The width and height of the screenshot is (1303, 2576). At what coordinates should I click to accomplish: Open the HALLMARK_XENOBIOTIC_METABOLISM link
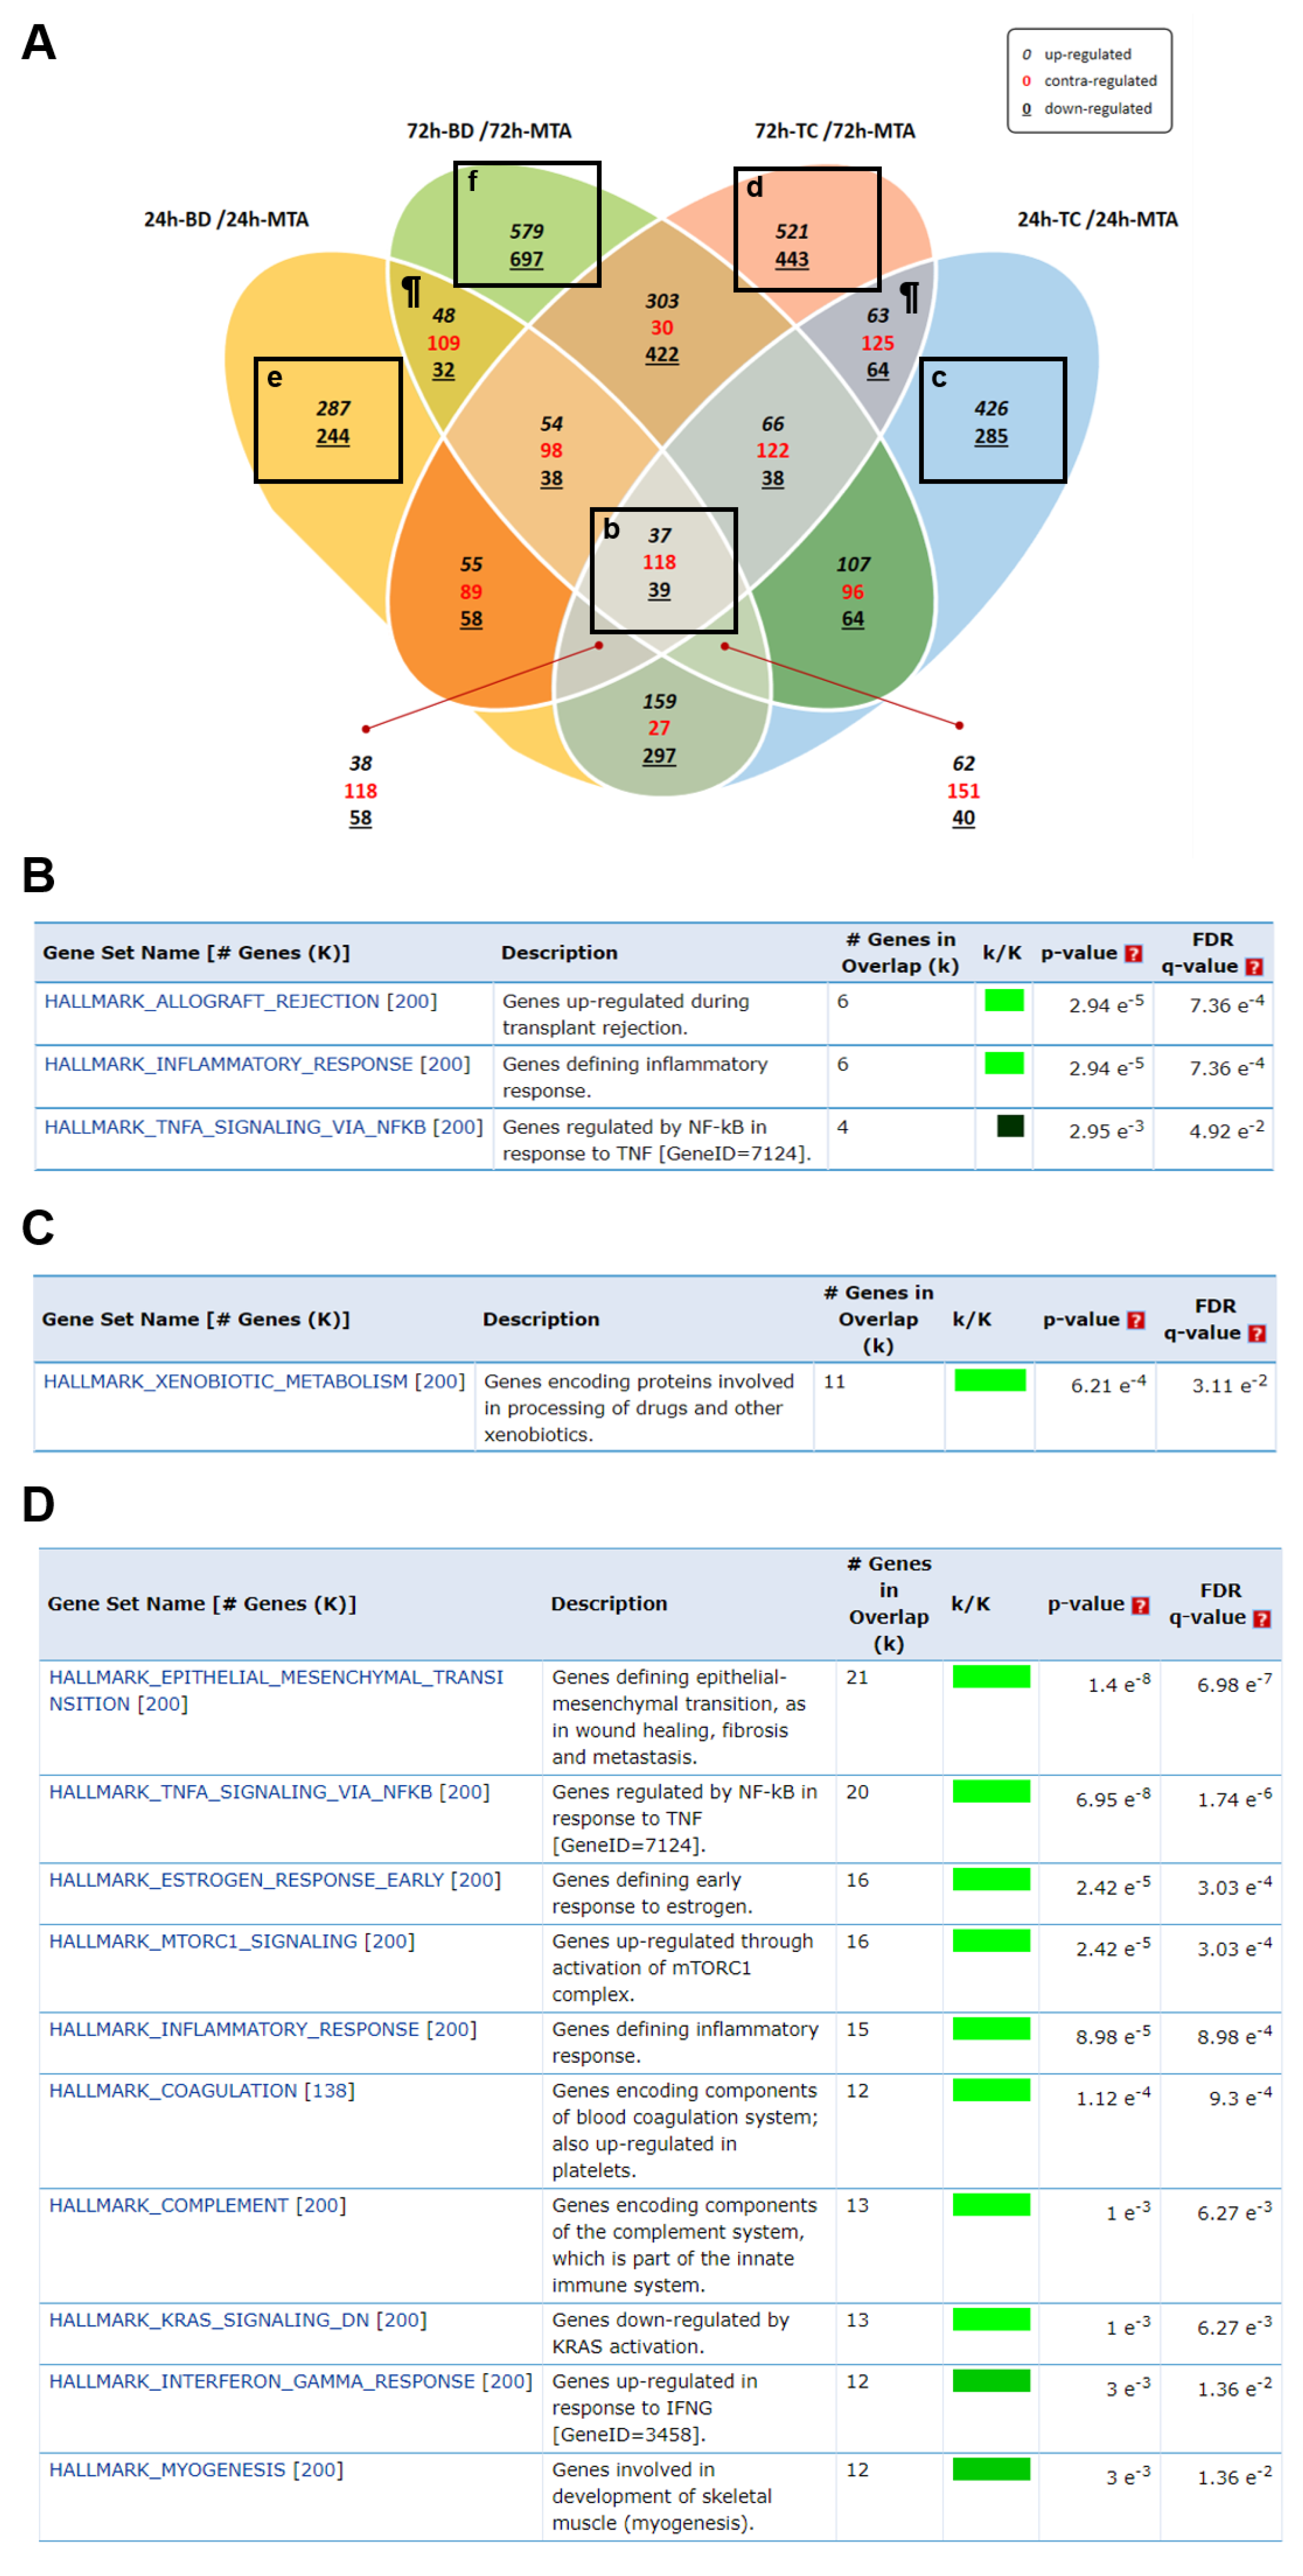click(225, 1381)
